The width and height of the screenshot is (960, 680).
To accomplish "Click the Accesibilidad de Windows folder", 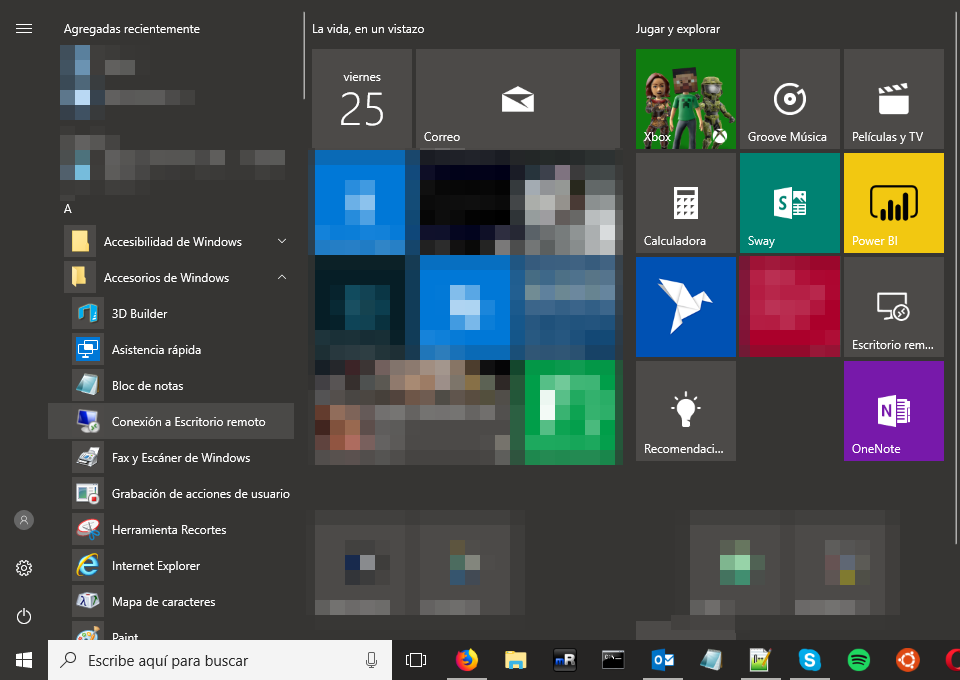I will pyautogui.click(x=171, y=241).
